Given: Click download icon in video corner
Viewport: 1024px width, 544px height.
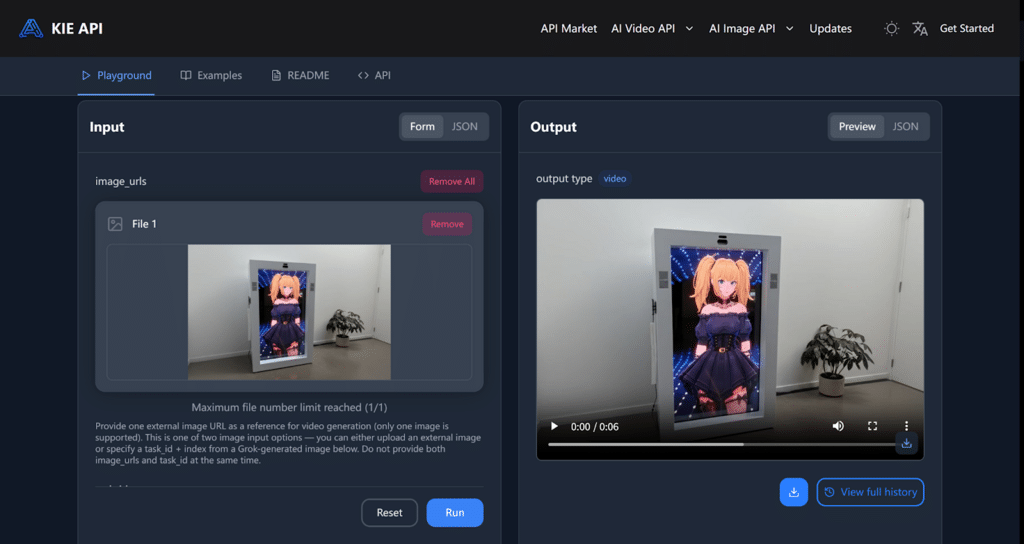Looking at the screenshot, I should [x=906, y=443].
